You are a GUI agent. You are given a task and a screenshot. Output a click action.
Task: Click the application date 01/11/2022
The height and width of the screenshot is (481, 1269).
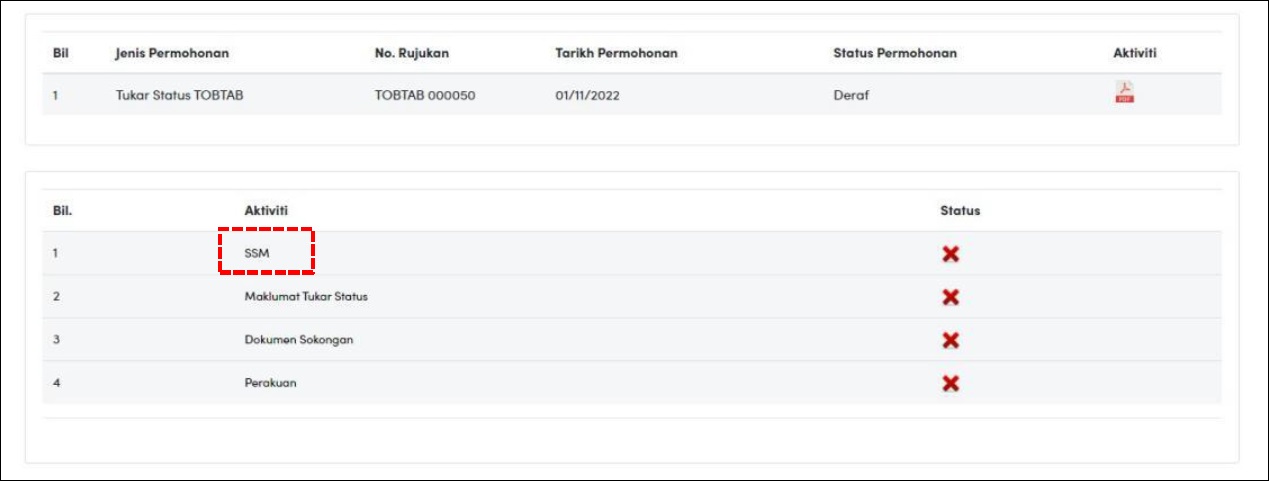[587, 96]
